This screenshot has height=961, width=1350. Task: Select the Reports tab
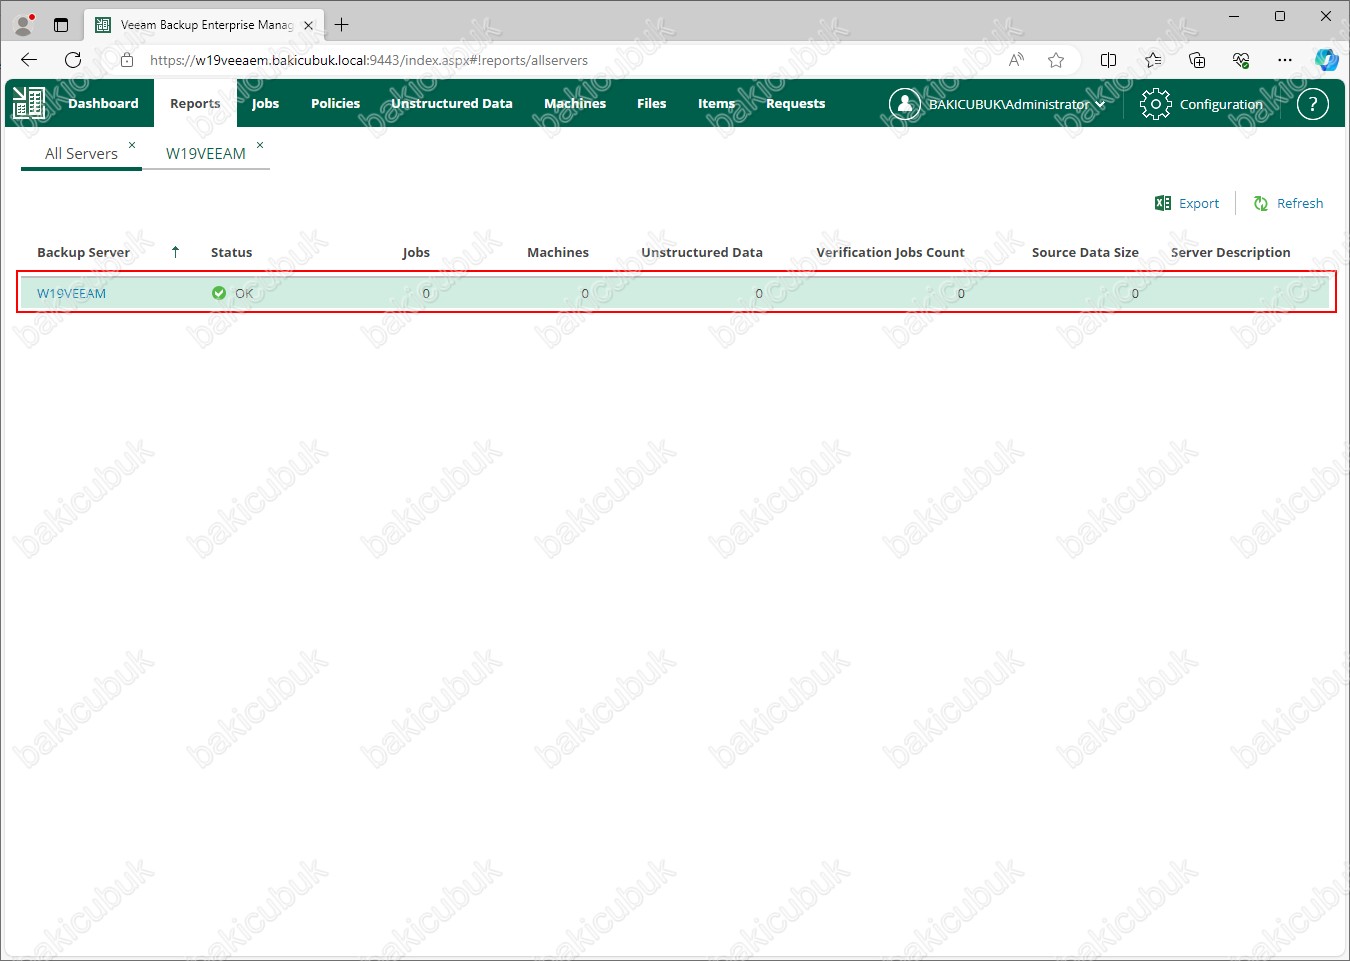click(195, 103)
